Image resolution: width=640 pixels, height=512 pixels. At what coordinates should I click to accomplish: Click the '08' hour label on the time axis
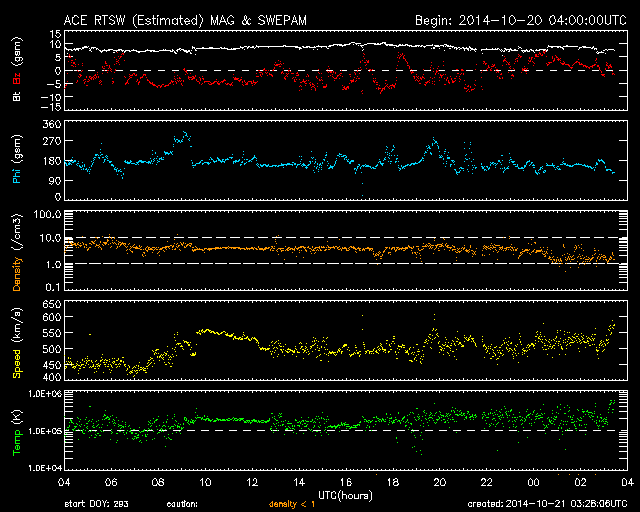coord(158,482)
